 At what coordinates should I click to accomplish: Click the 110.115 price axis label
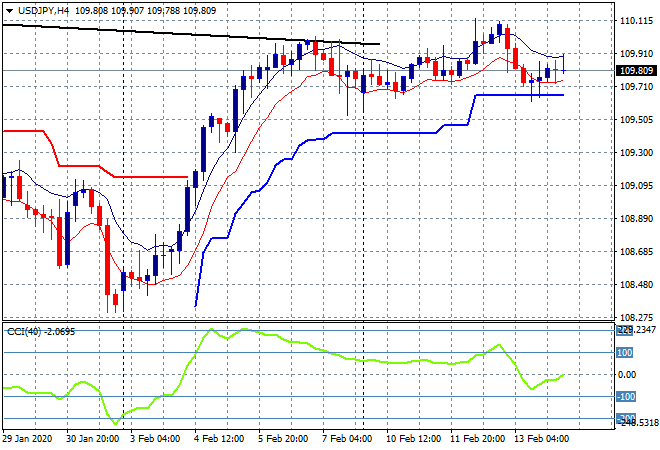[x=636, y=21]
